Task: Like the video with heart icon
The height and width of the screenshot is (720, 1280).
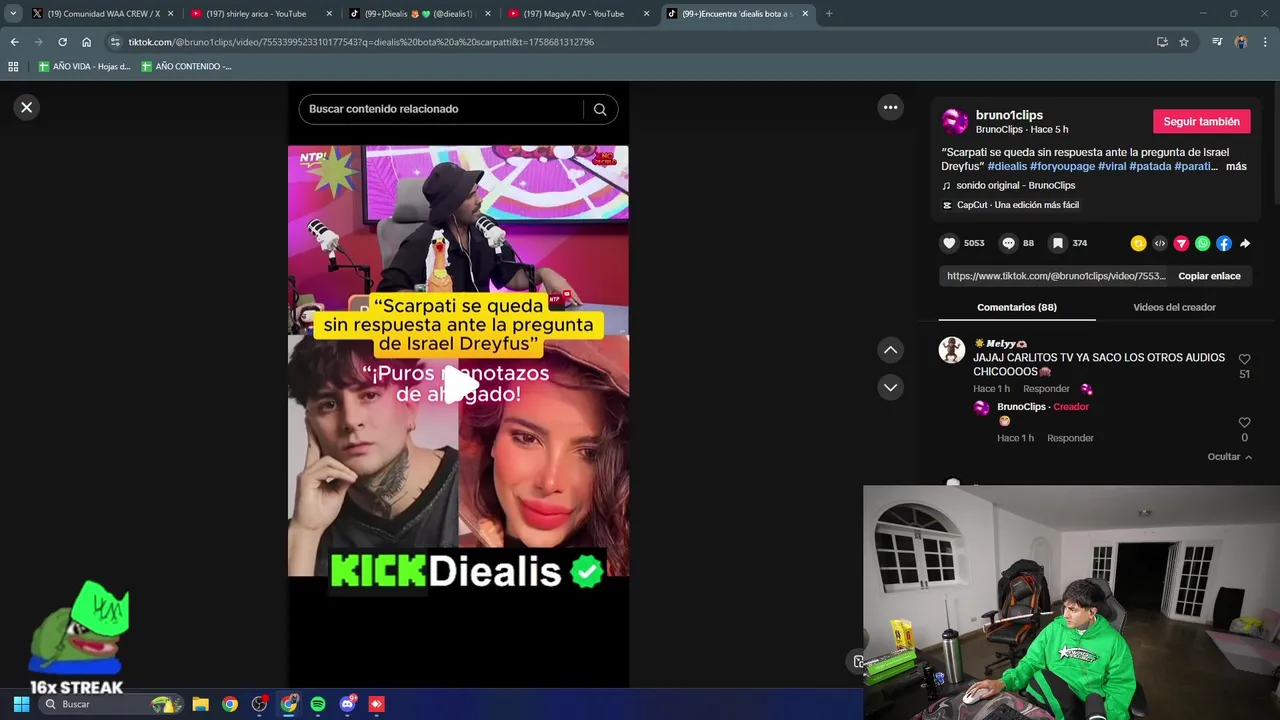Action: click(x=949, y=243)
